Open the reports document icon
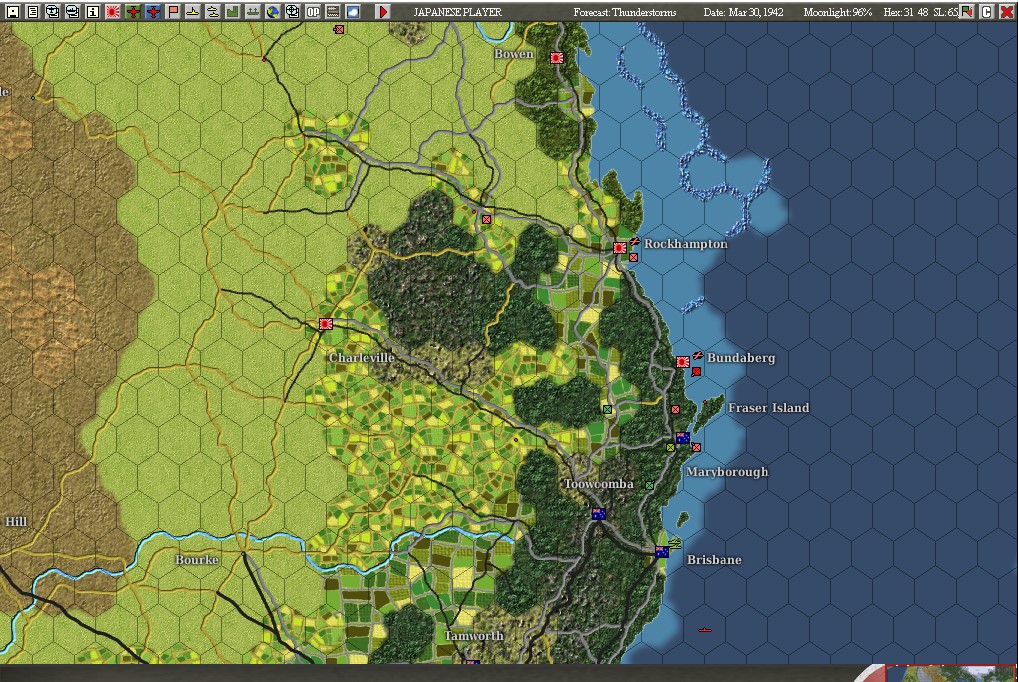The image size is (1018, 682). tap(32, 12)
